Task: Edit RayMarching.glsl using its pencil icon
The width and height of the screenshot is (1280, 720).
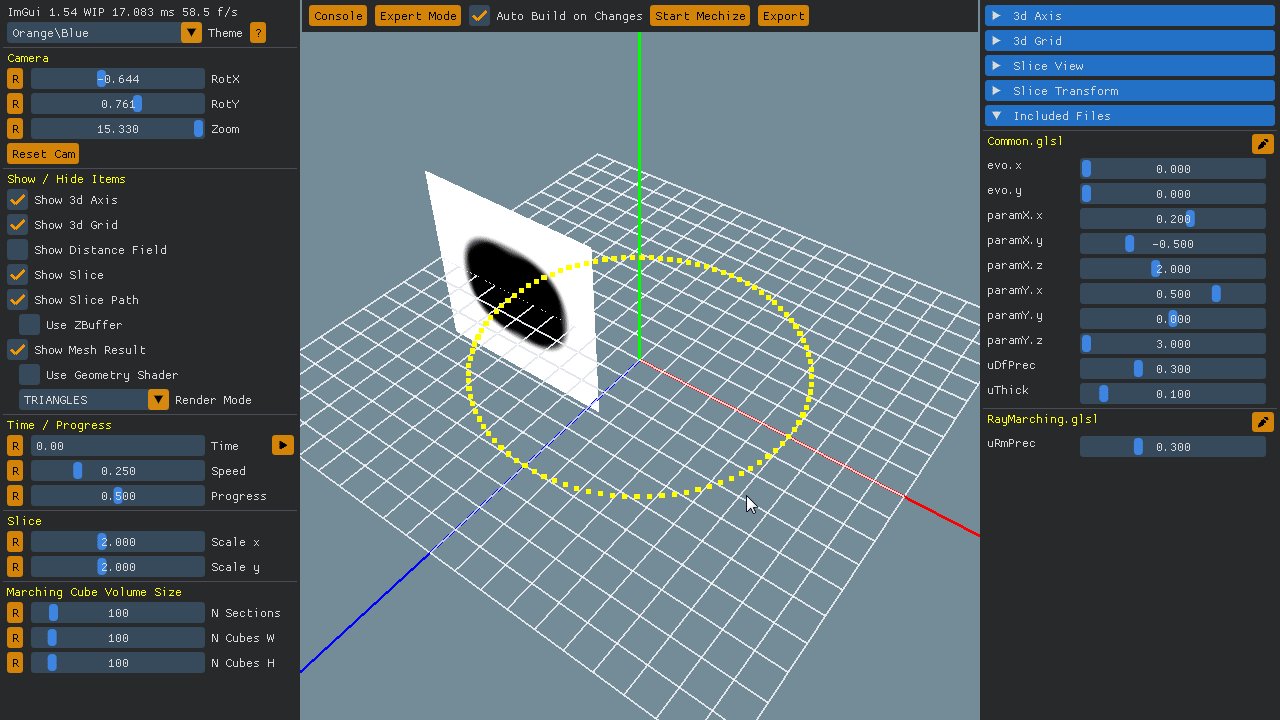Action: (1262, 421)
